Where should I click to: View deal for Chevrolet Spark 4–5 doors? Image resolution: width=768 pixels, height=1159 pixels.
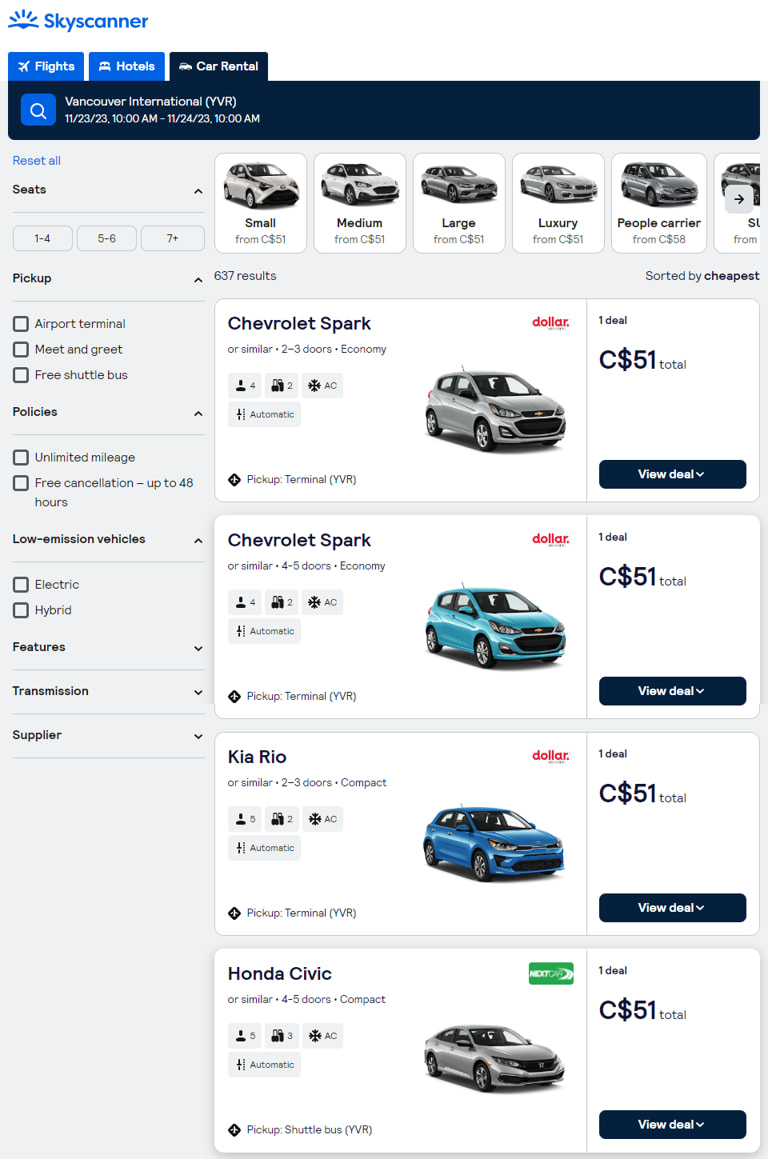672,690
